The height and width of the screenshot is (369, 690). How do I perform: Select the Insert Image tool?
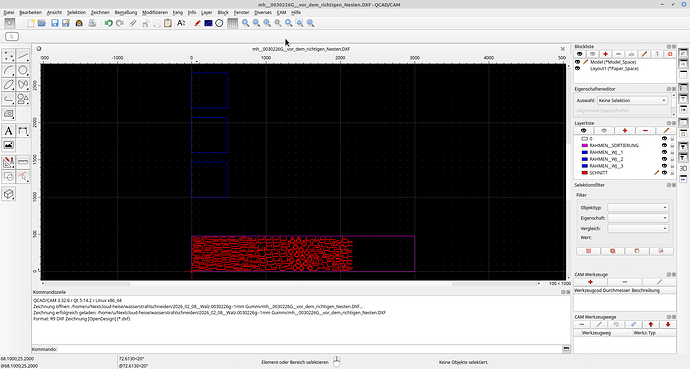point(8,145)
